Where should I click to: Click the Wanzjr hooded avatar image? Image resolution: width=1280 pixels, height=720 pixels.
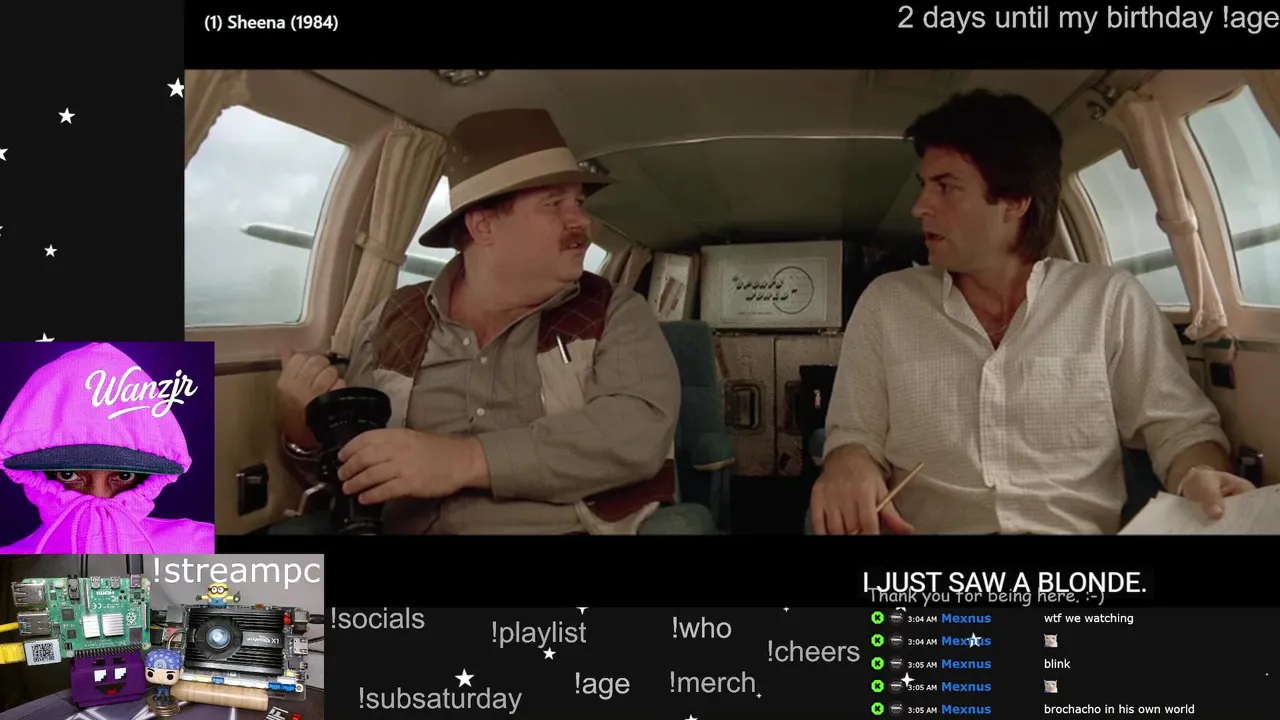(107, 447)
